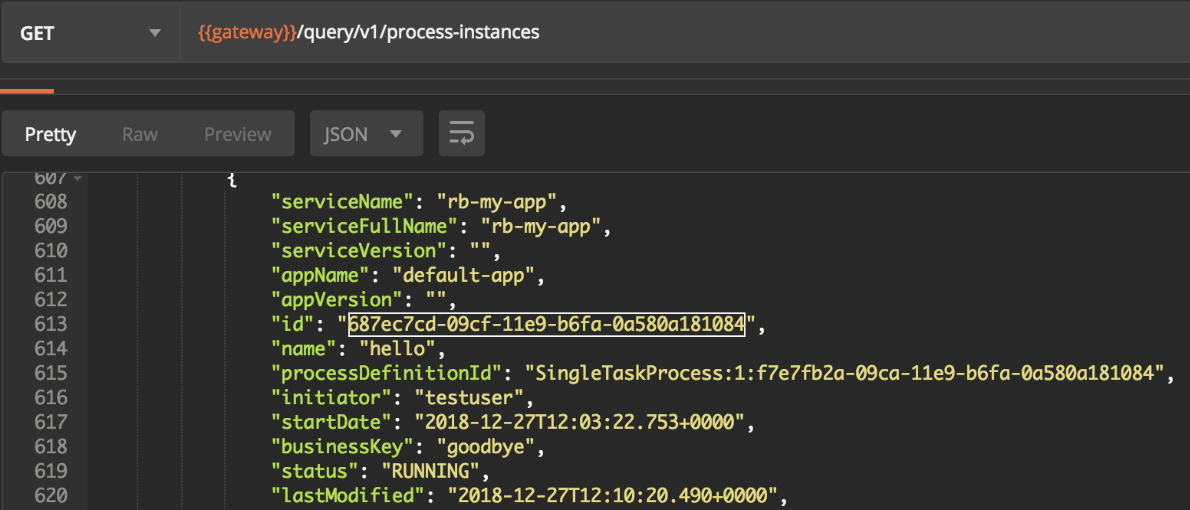Click the "hello" name value
1190x510 pixels.
pos(397,348)
